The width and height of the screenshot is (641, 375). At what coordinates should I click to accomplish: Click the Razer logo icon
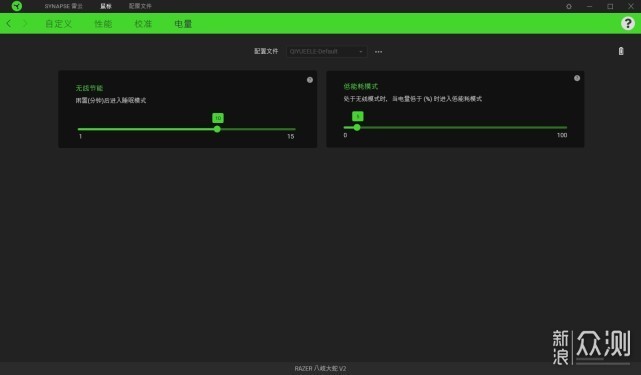(x=17, y=6)
